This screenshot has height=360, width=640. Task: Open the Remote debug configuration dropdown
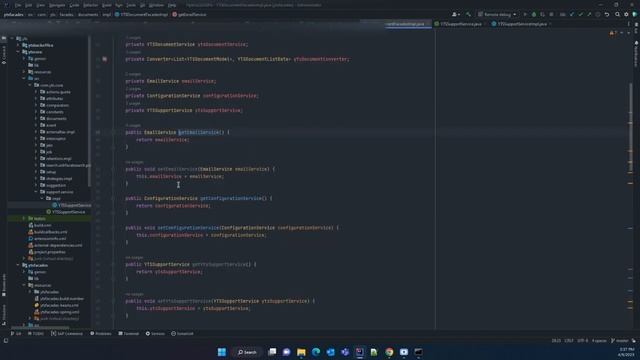click(x=497, y=14)
